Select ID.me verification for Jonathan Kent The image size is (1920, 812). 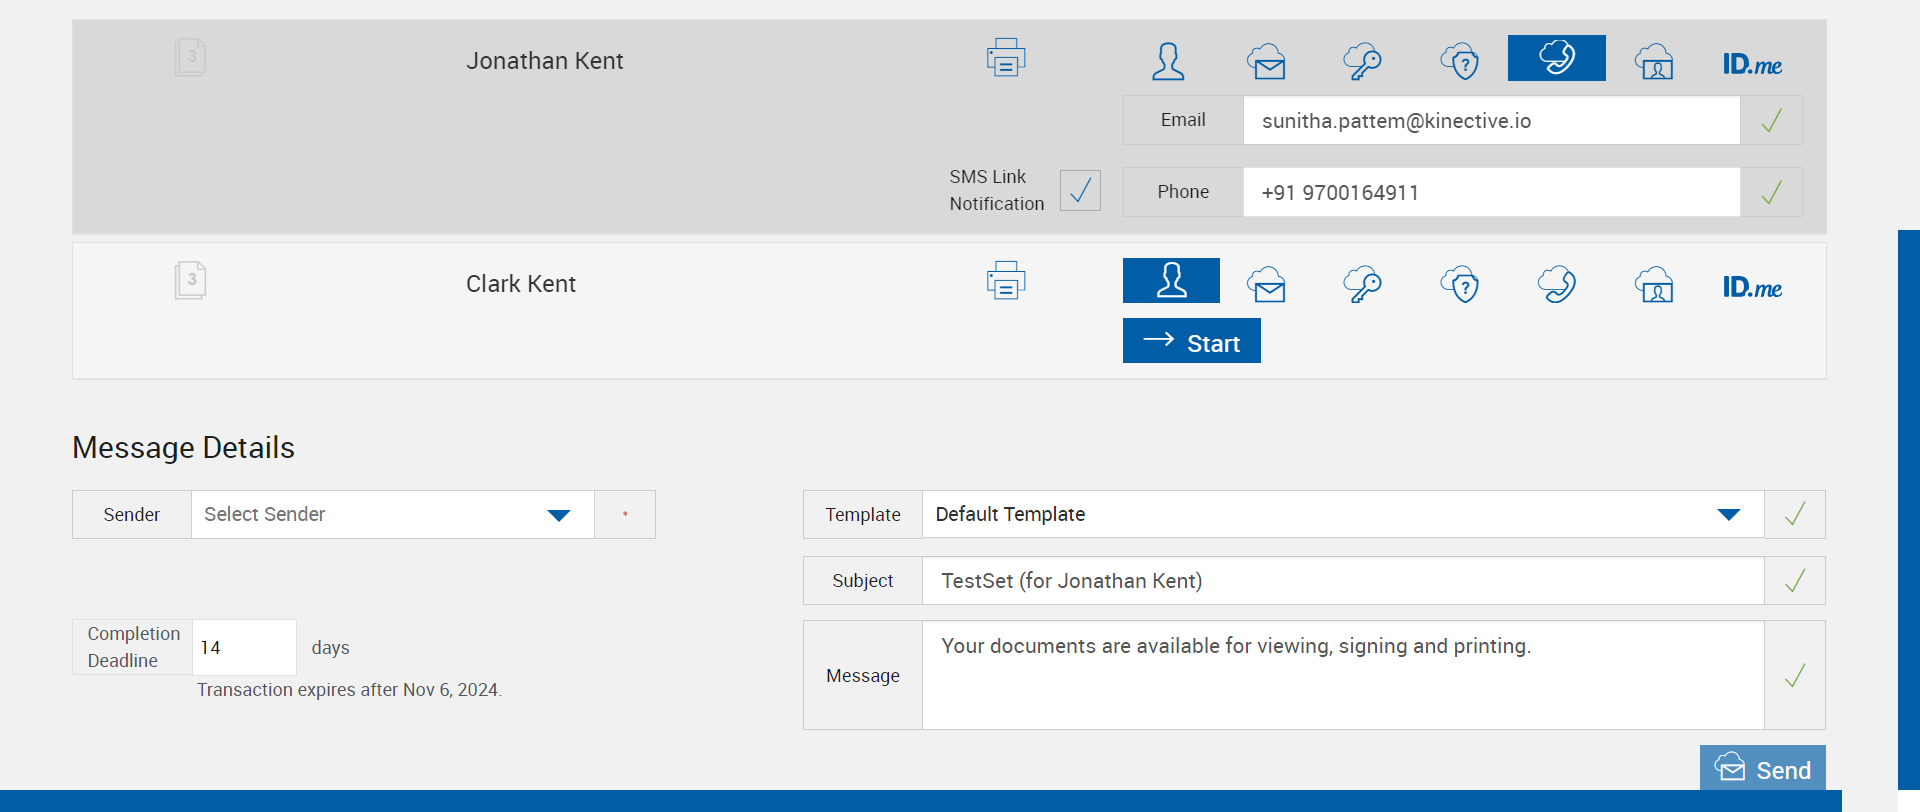coord(1752,64)
